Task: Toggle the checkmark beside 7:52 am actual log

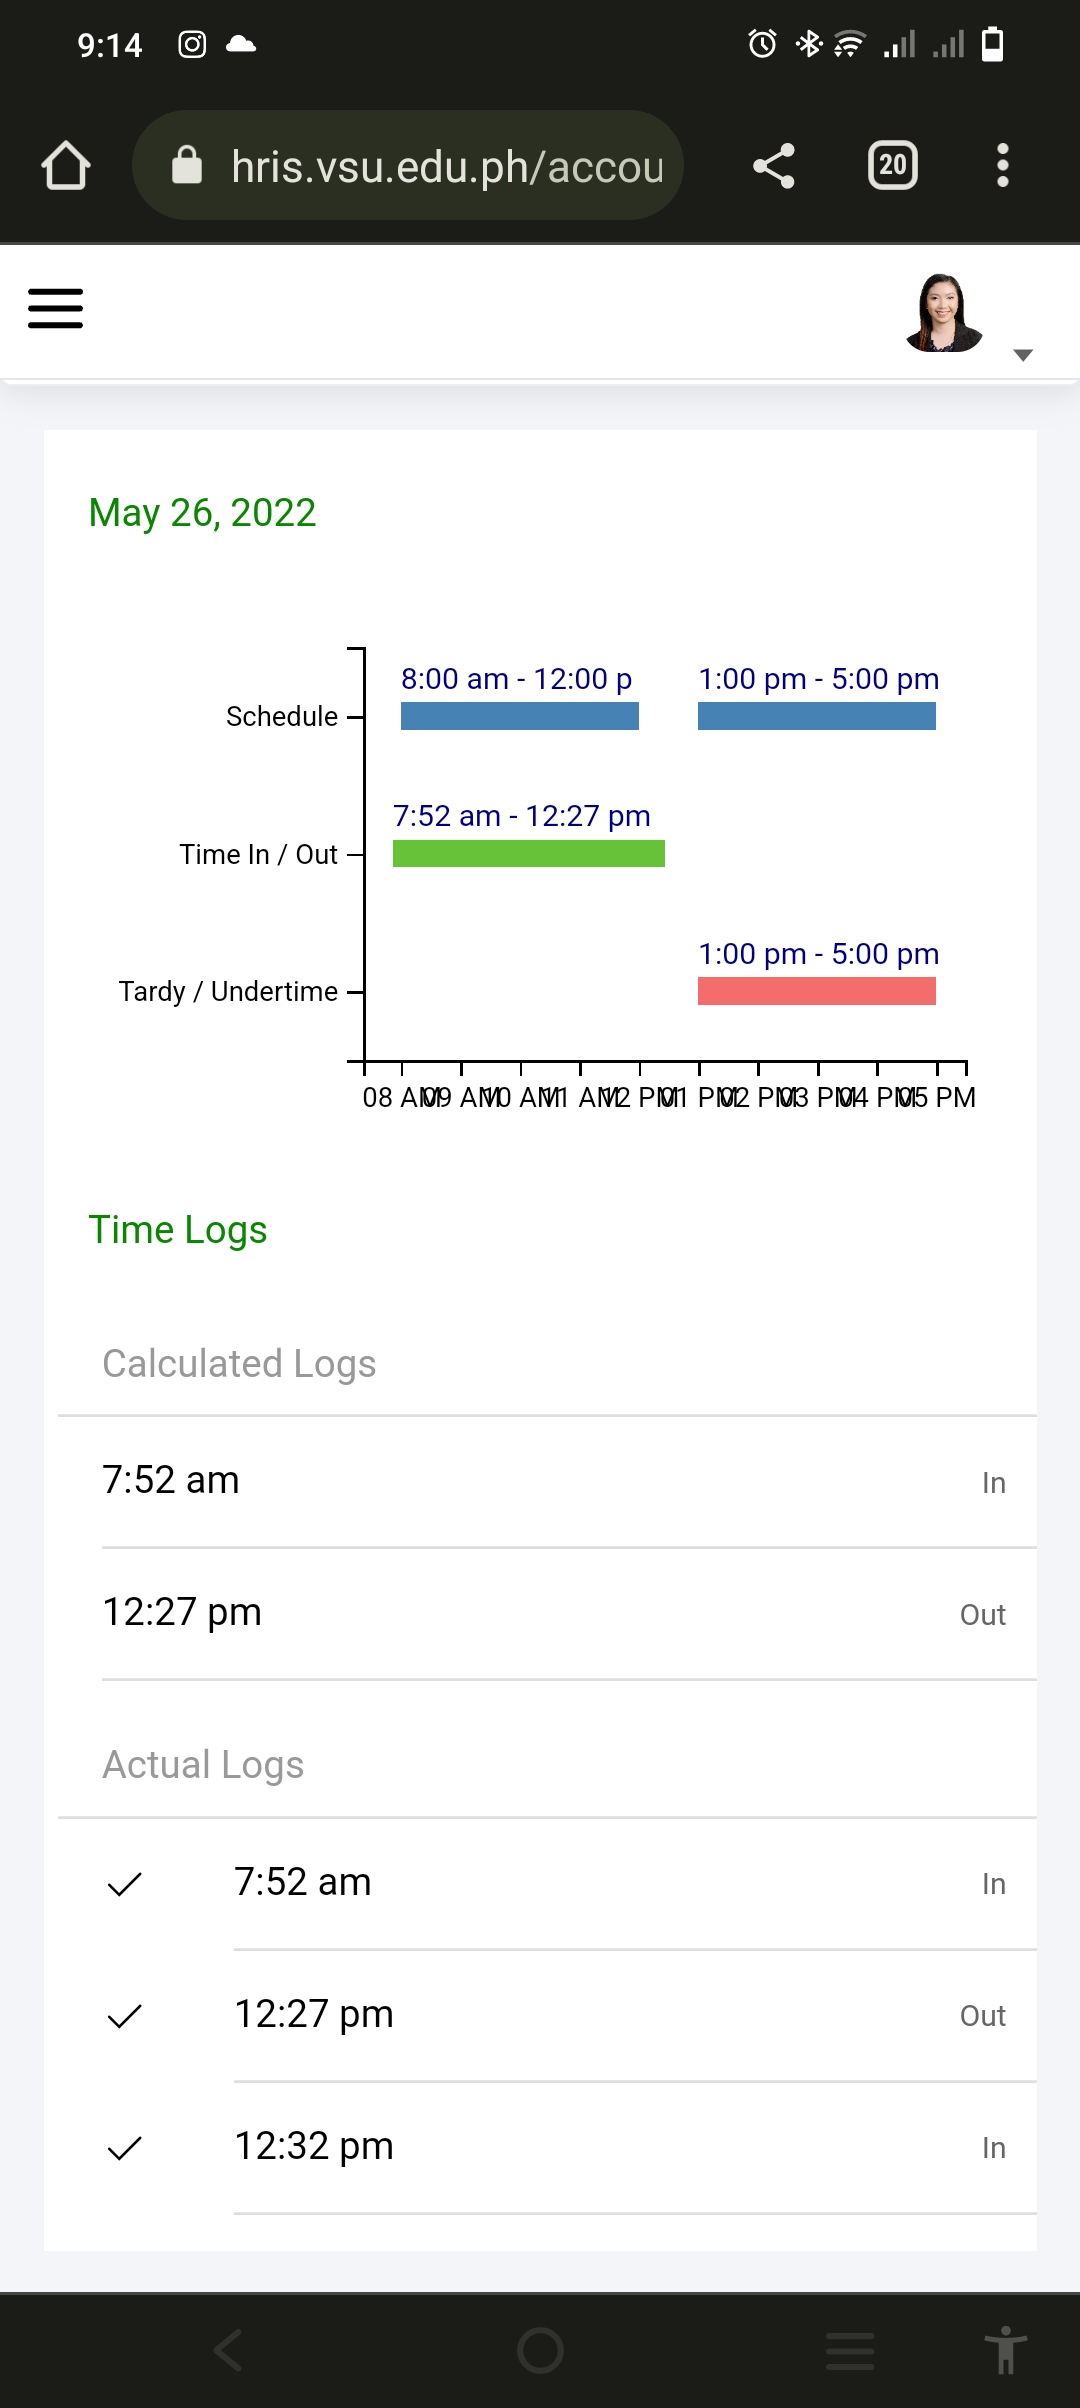Action: tap(125, 1884)
